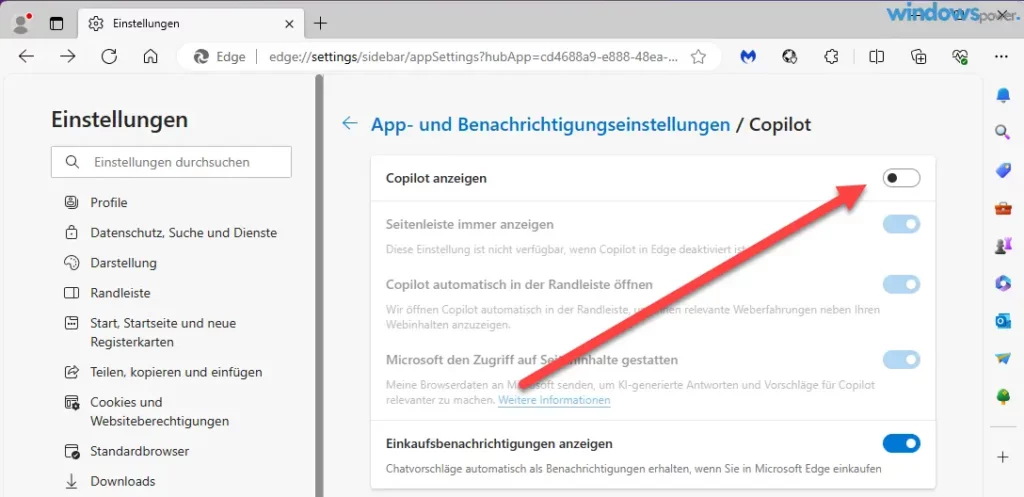Image resolution: width=1024 pixels, height=497 pixels.
Task: Close the Einstellungen tab
Action: point(289,24)
